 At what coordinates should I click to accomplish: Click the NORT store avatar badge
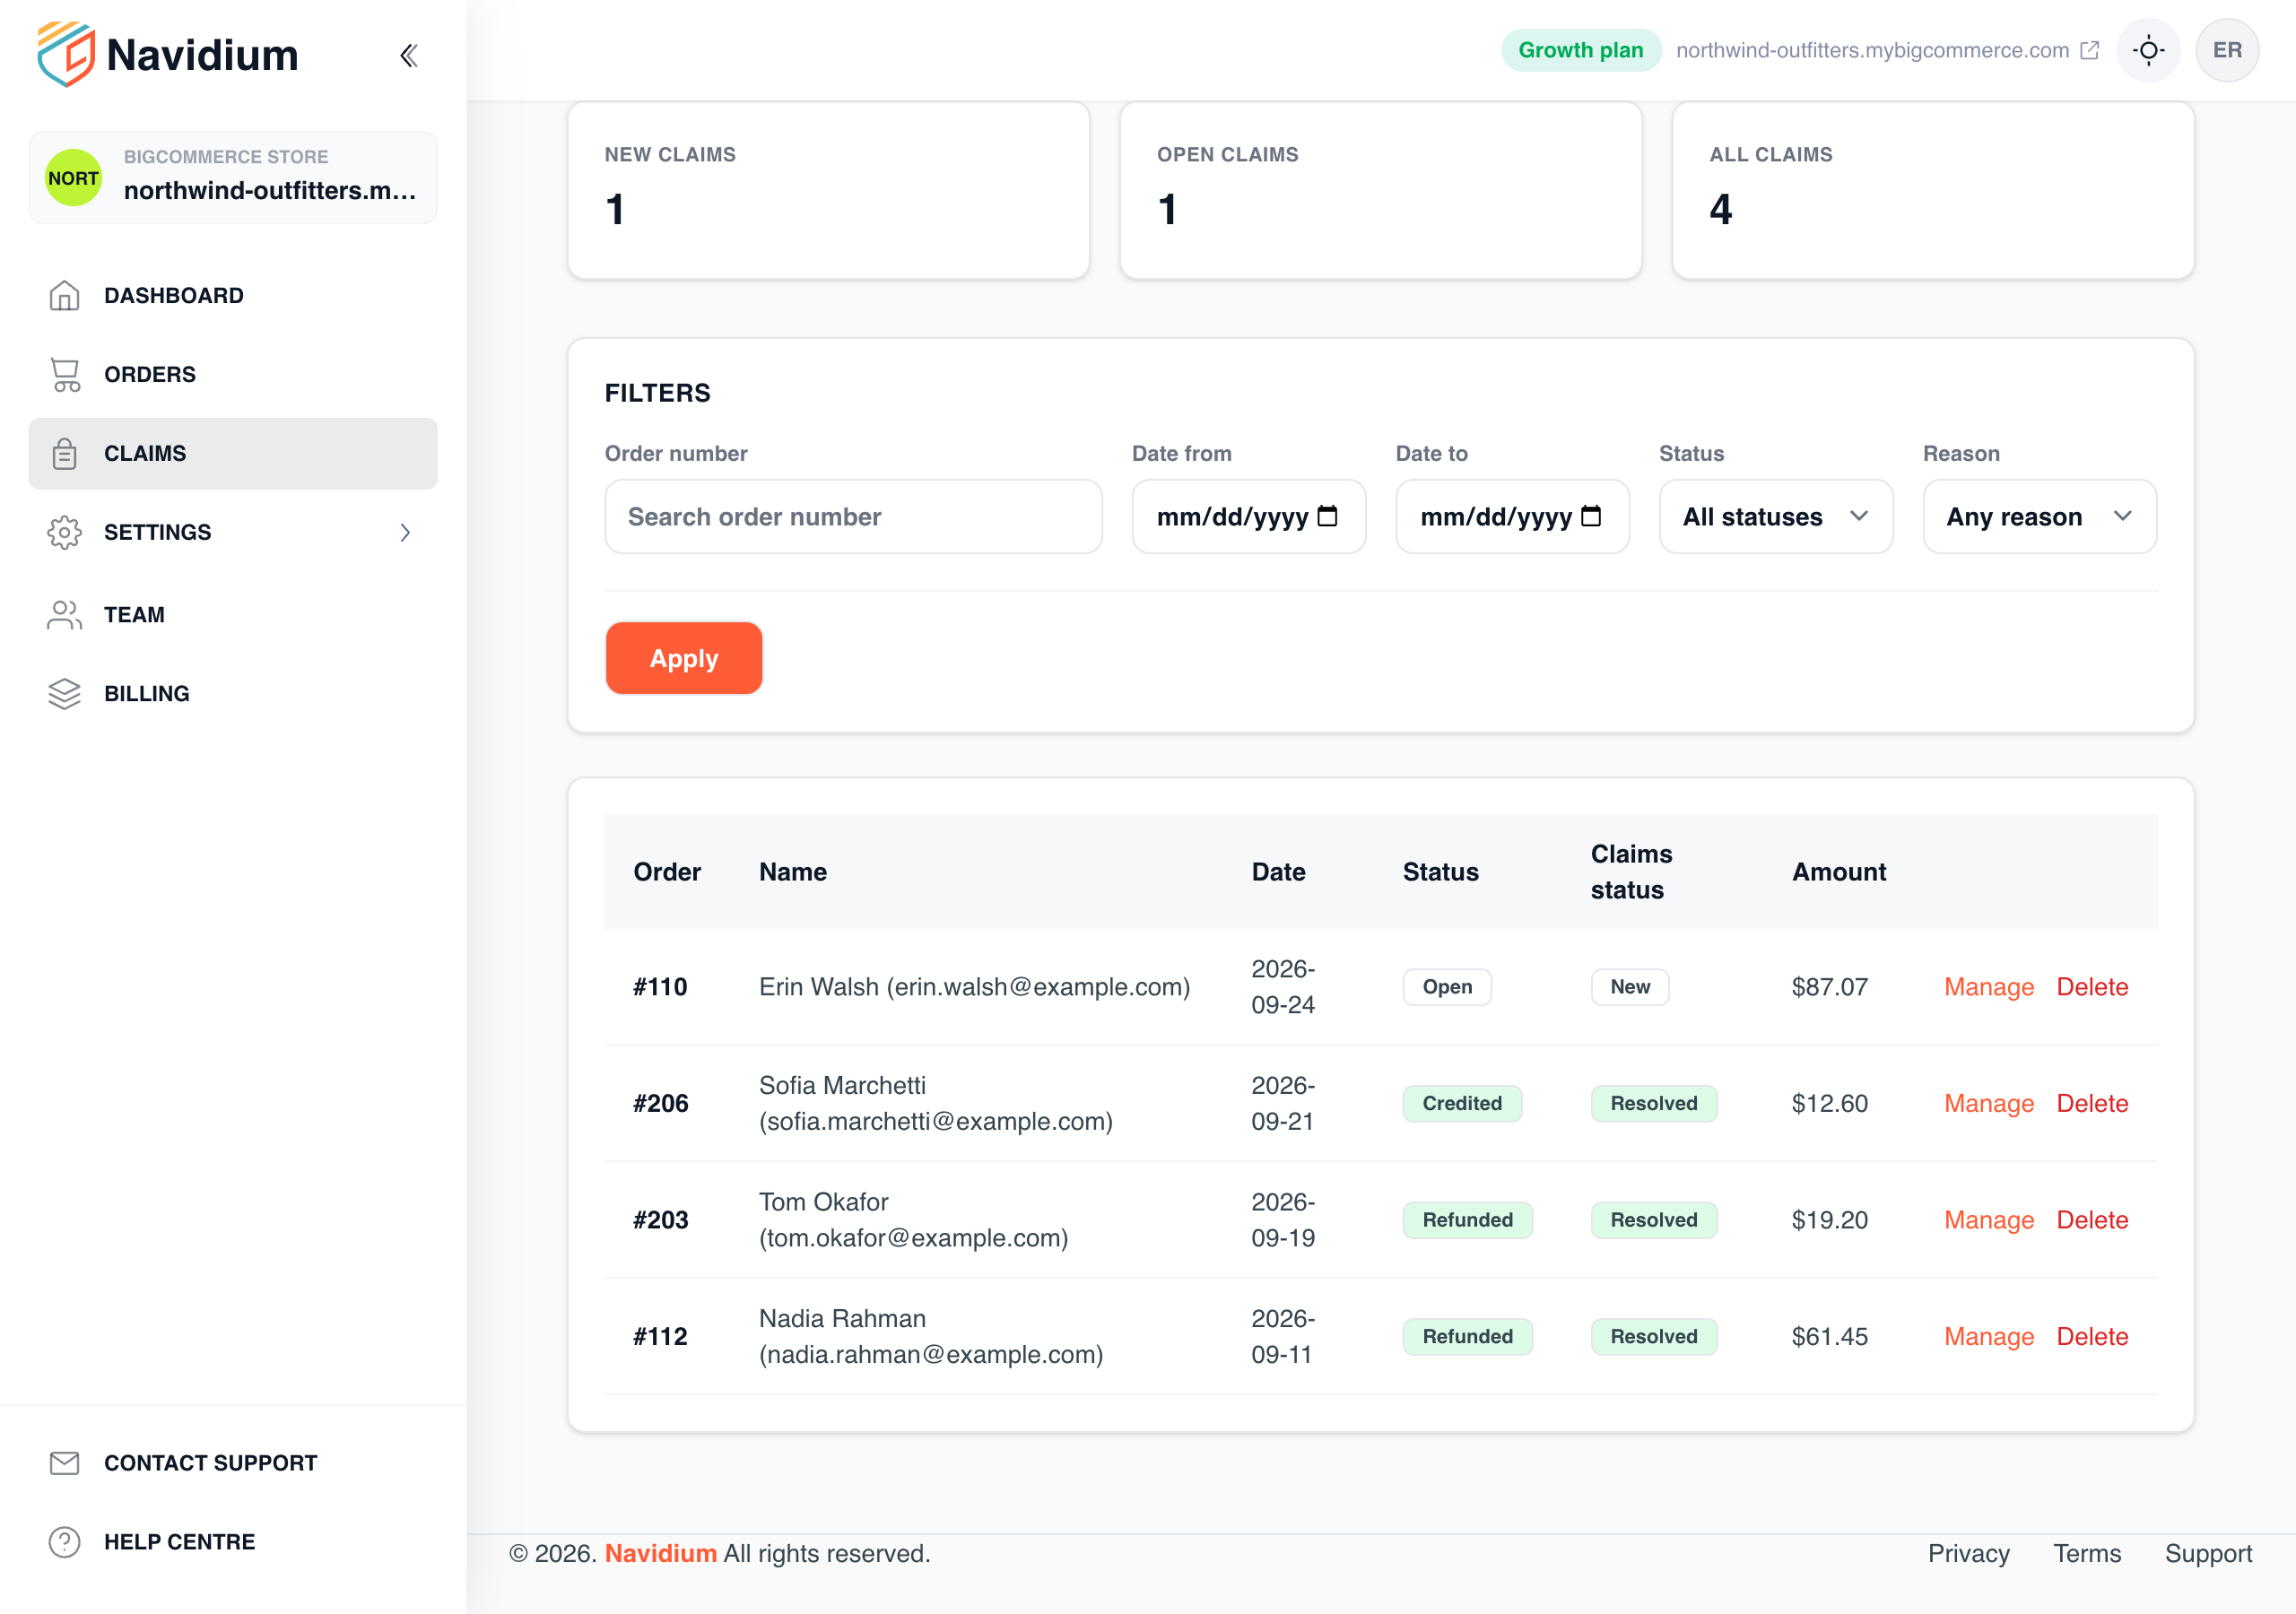[74, 178]
